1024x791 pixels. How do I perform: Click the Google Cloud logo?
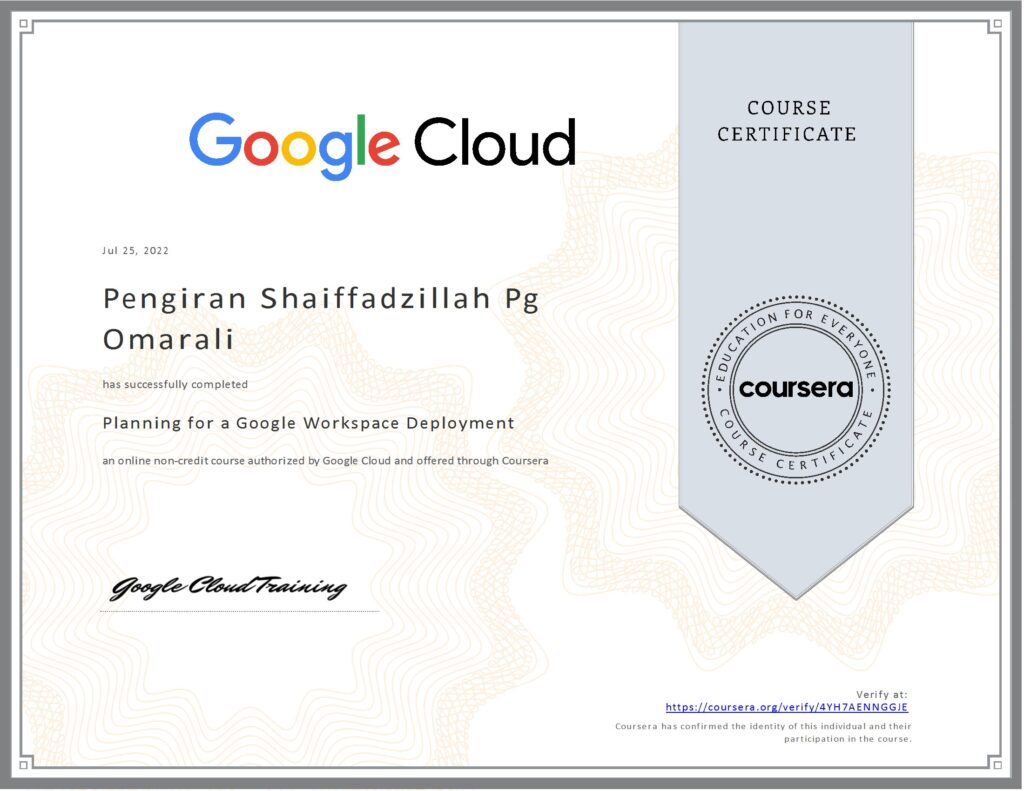383,145
